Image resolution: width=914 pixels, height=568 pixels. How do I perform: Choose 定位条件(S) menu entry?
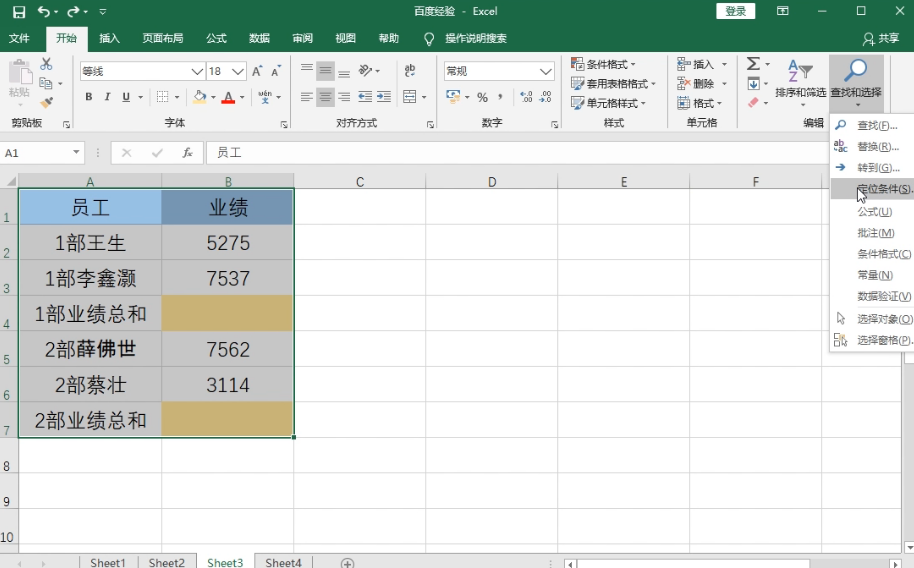pos(873,189)
